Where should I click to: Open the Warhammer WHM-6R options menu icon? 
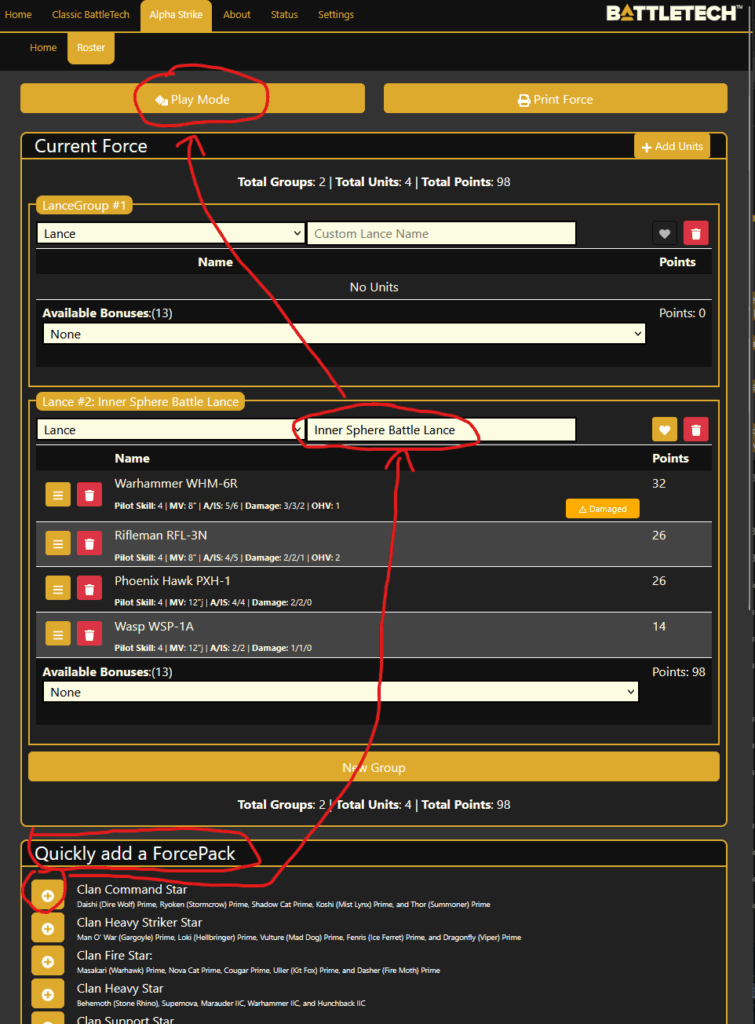(57, 496)
